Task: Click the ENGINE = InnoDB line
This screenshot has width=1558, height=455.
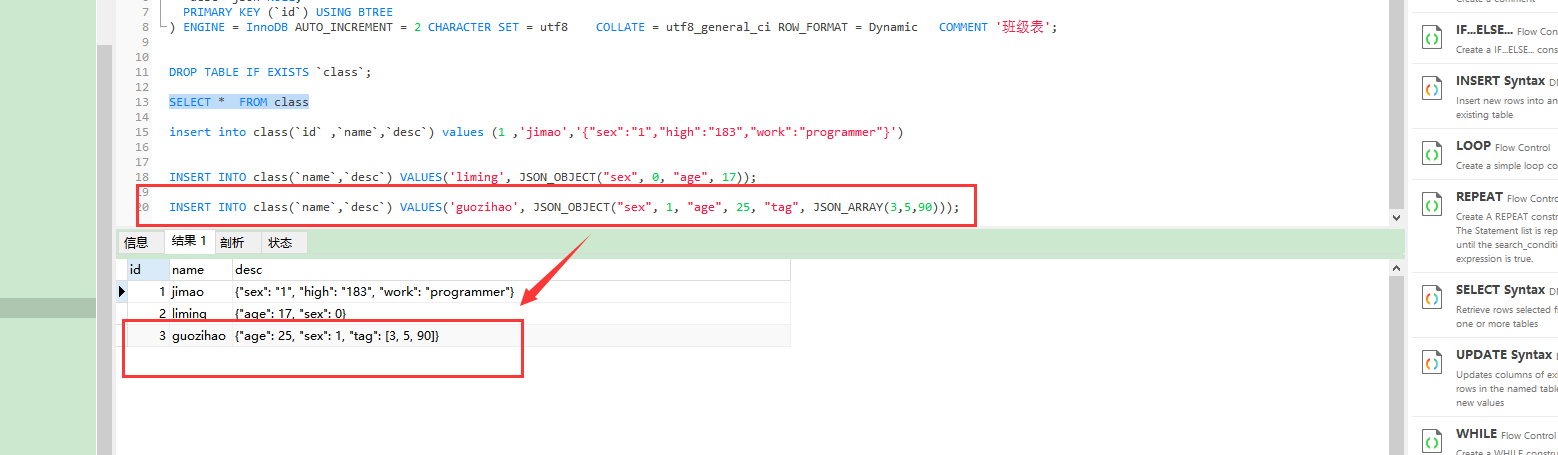Action: (613, 27)
